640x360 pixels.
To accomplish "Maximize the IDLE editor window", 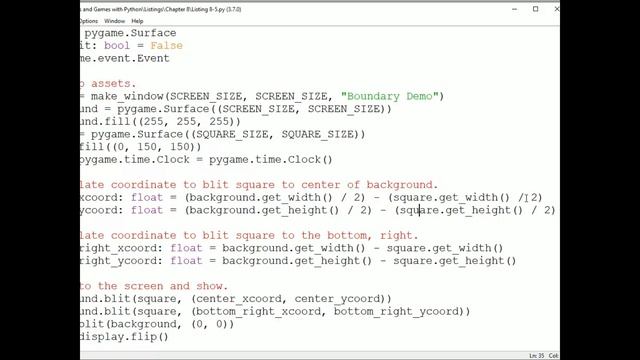I will coord(536,9).
